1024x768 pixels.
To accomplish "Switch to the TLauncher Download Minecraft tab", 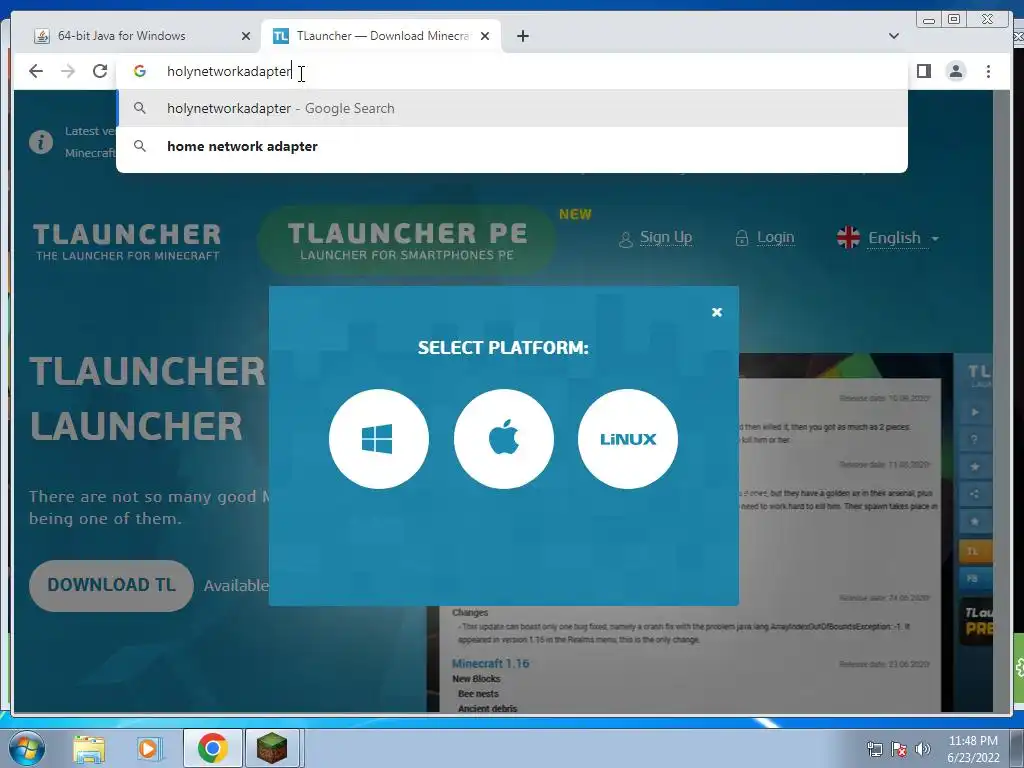I will click(380, 36).
